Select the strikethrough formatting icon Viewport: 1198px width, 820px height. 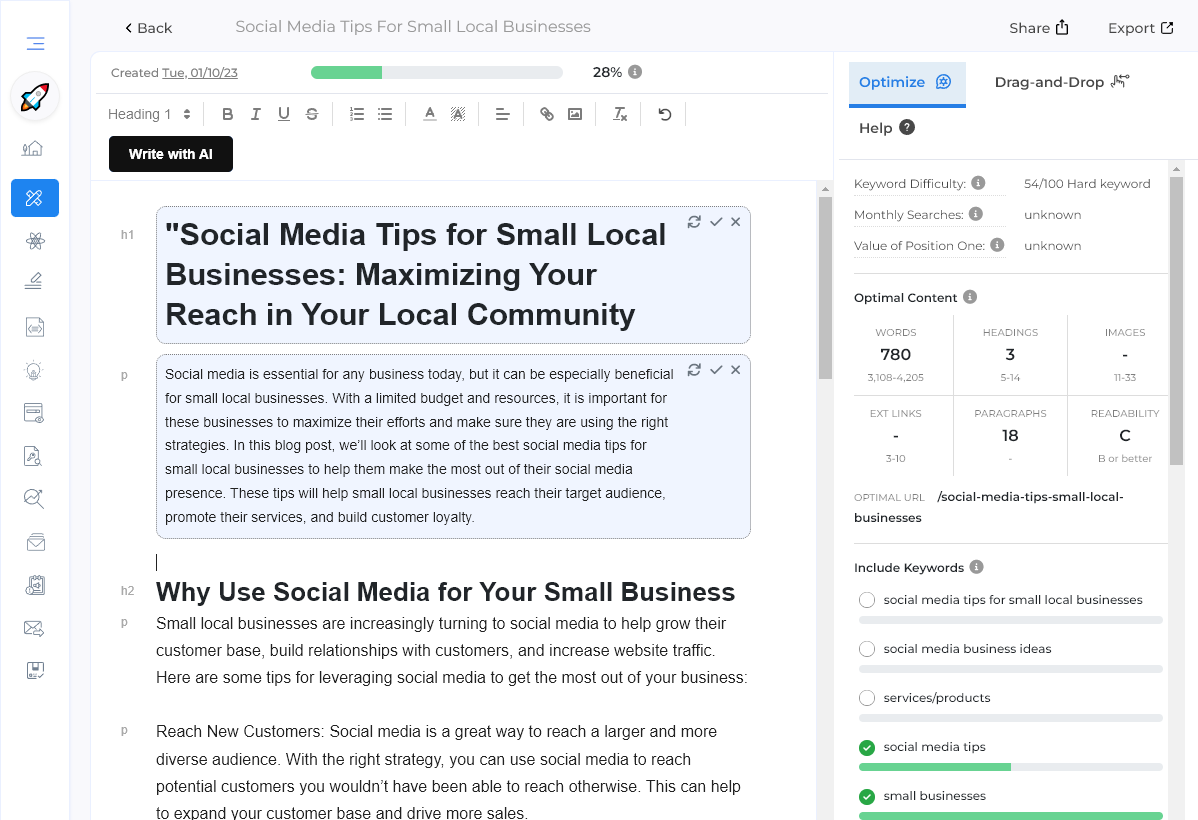coord(312,113)
